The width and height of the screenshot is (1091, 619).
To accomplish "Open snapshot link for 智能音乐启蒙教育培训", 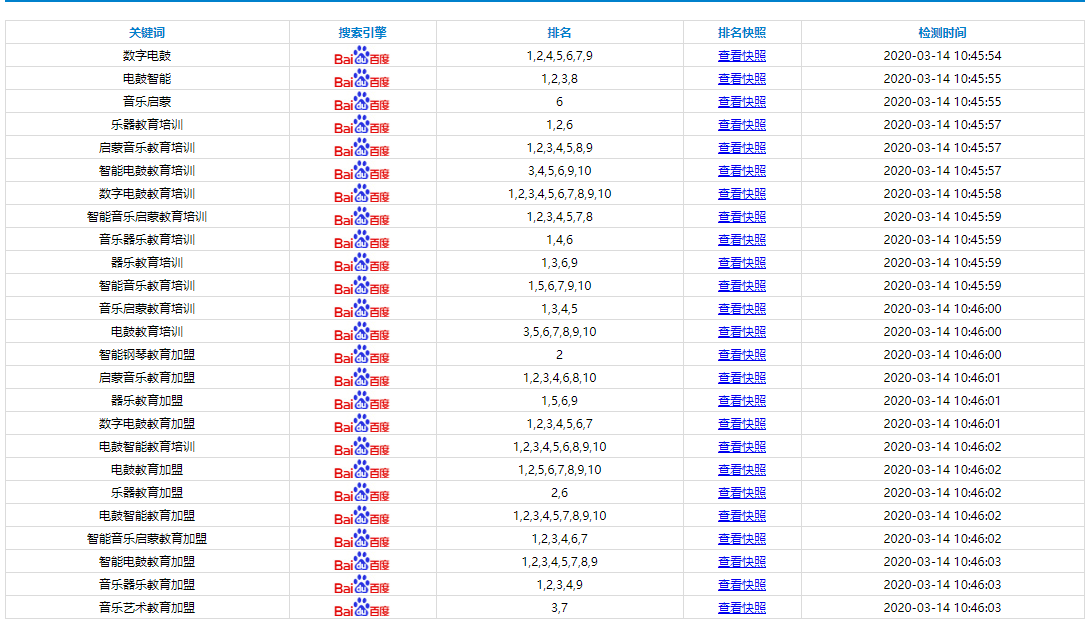I will coord(742,216).
